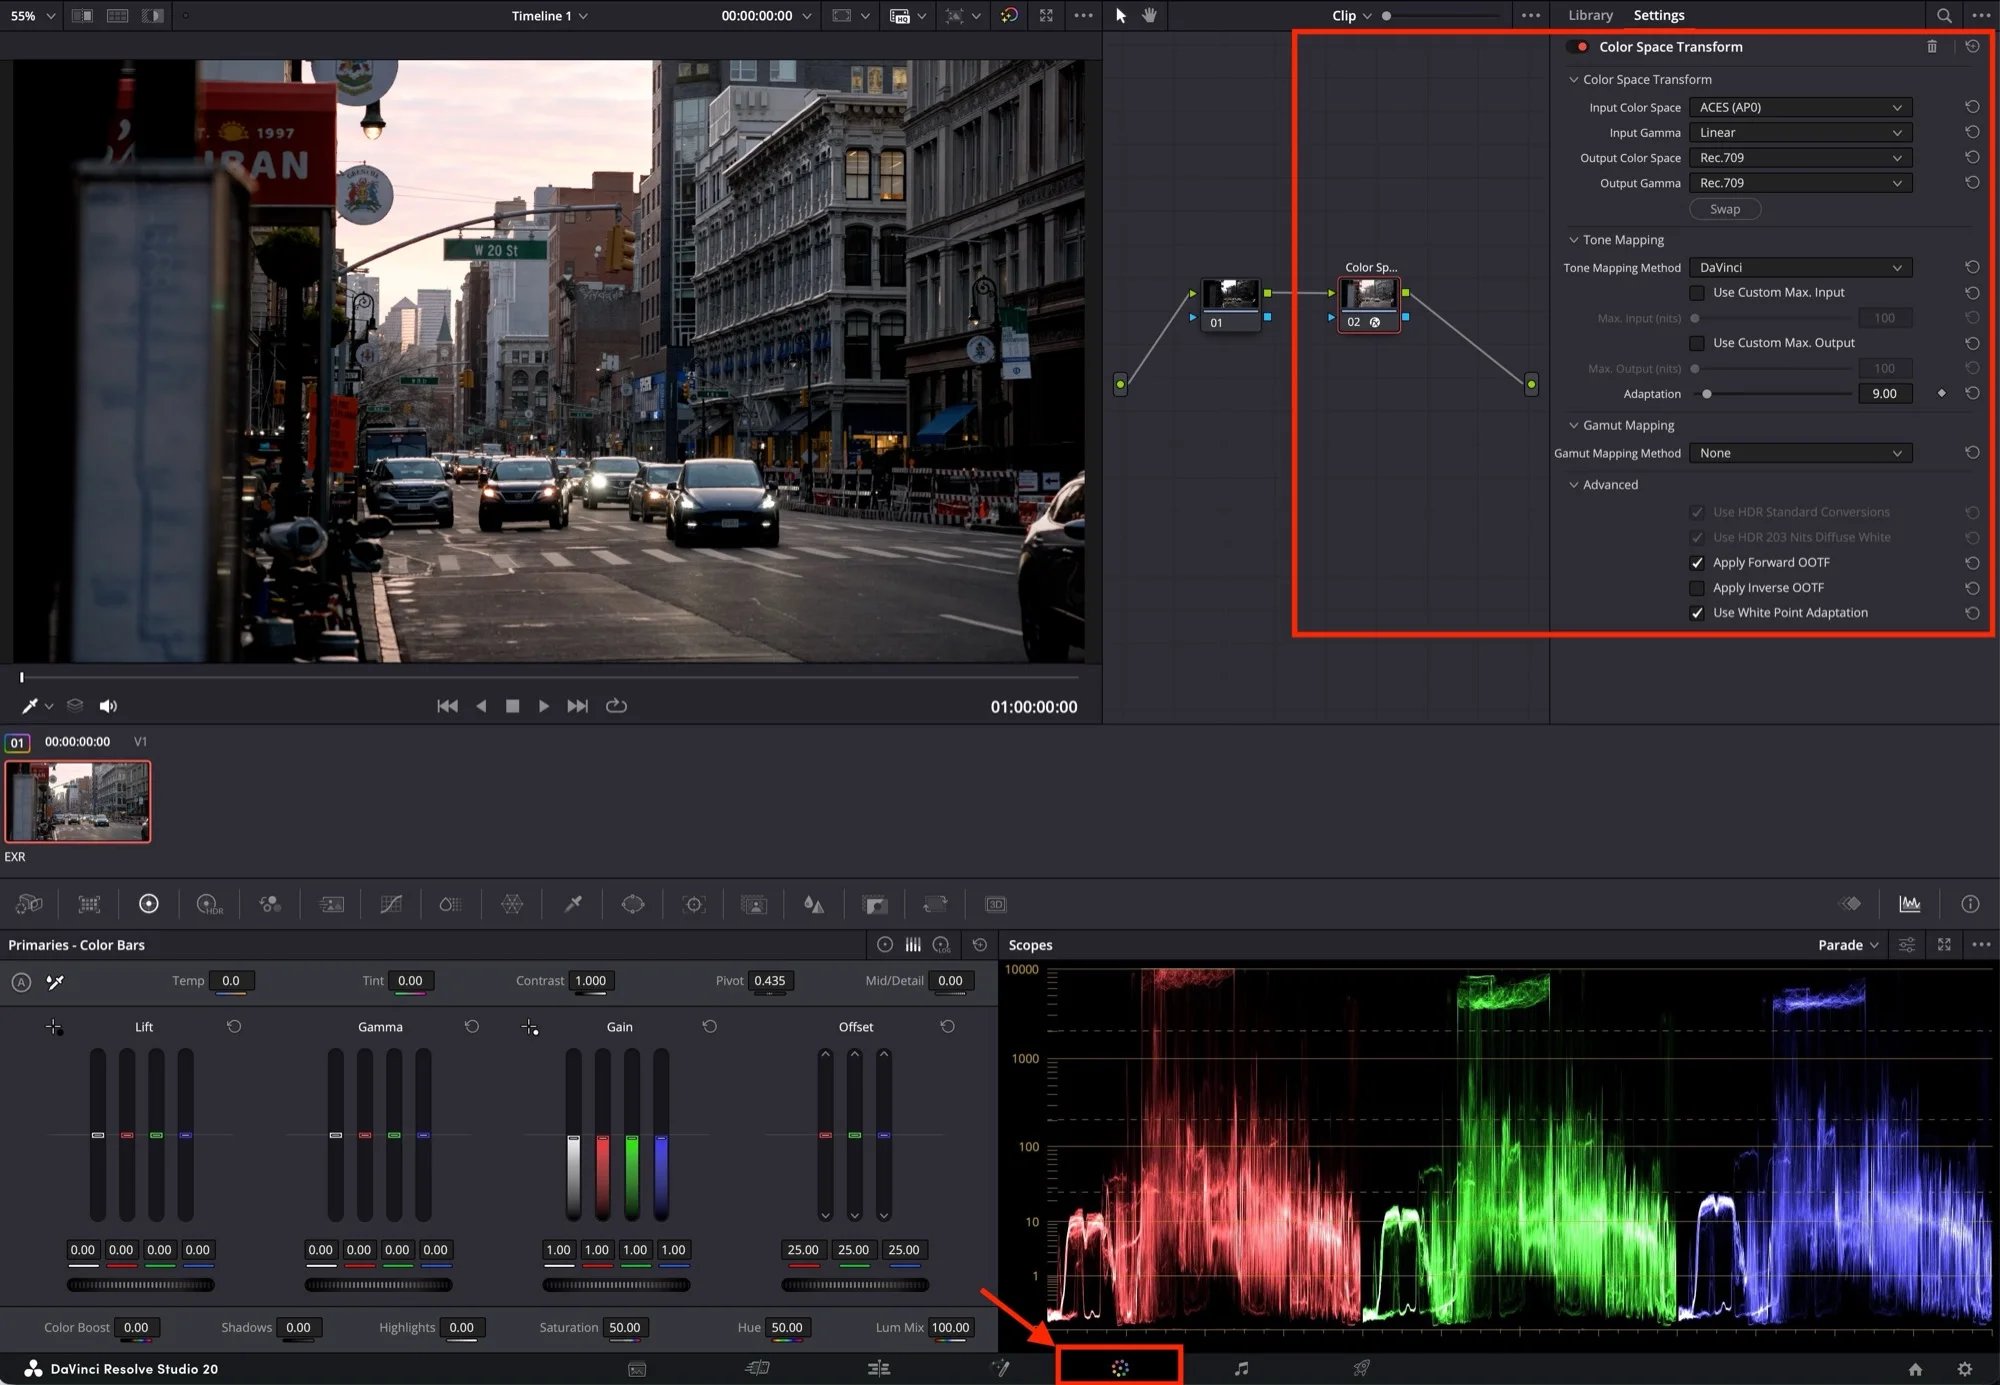Toggle auto balance A button
The height and width of the screenshot is (1385, 2000).
pyautogui.click(x=21, y=982)
